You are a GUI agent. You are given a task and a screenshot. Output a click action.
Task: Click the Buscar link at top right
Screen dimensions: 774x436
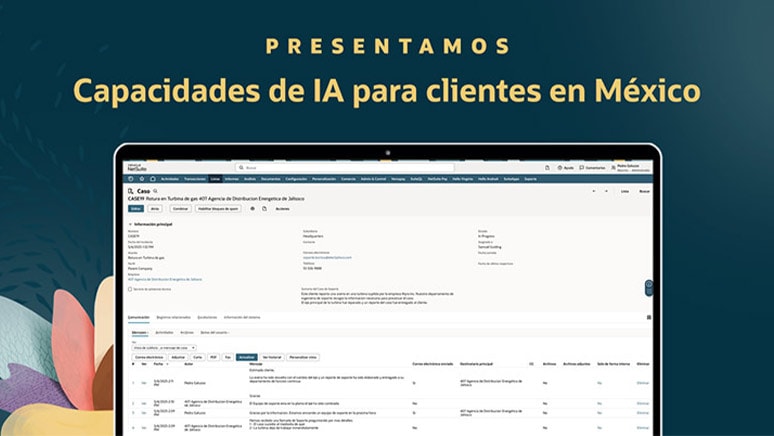coord(645,191)
